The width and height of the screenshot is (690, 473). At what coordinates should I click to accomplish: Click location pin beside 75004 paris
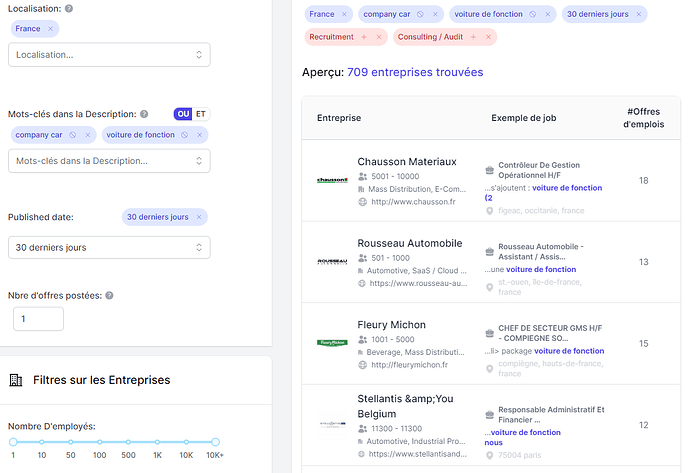pos(489,456)
